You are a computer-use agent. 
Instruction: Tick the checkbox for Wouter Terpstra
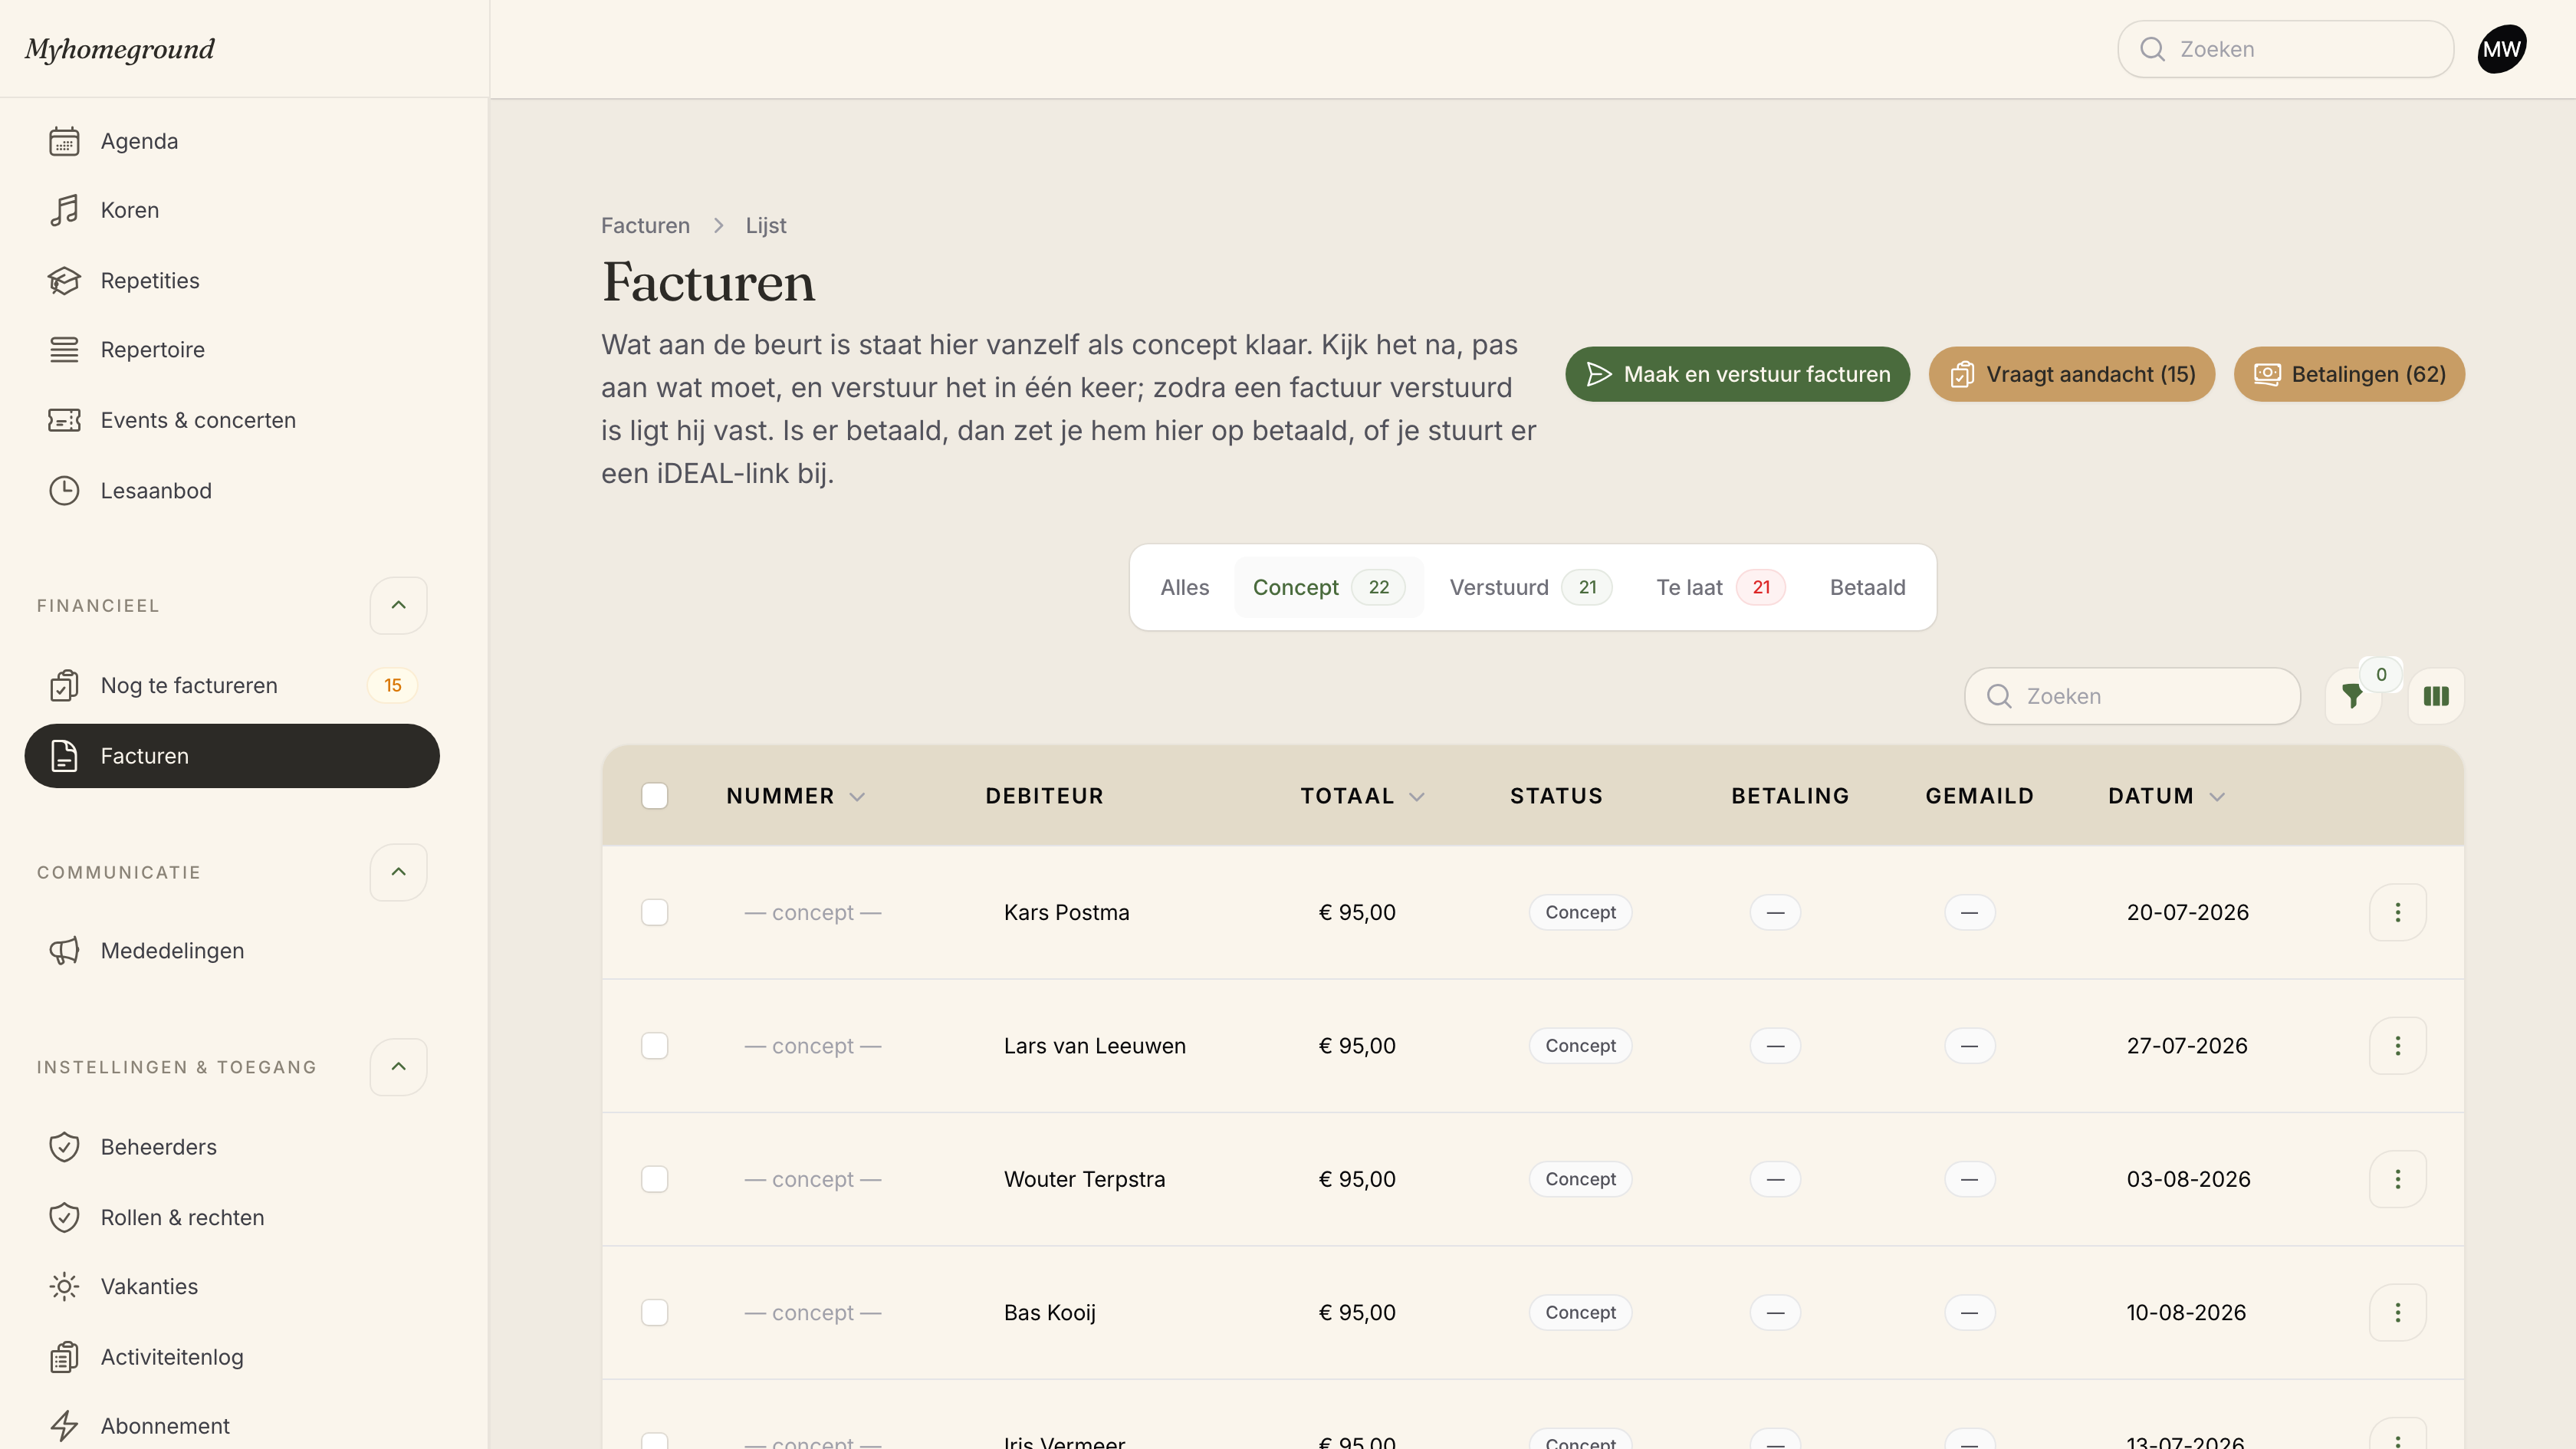(x=655, y=1179)
